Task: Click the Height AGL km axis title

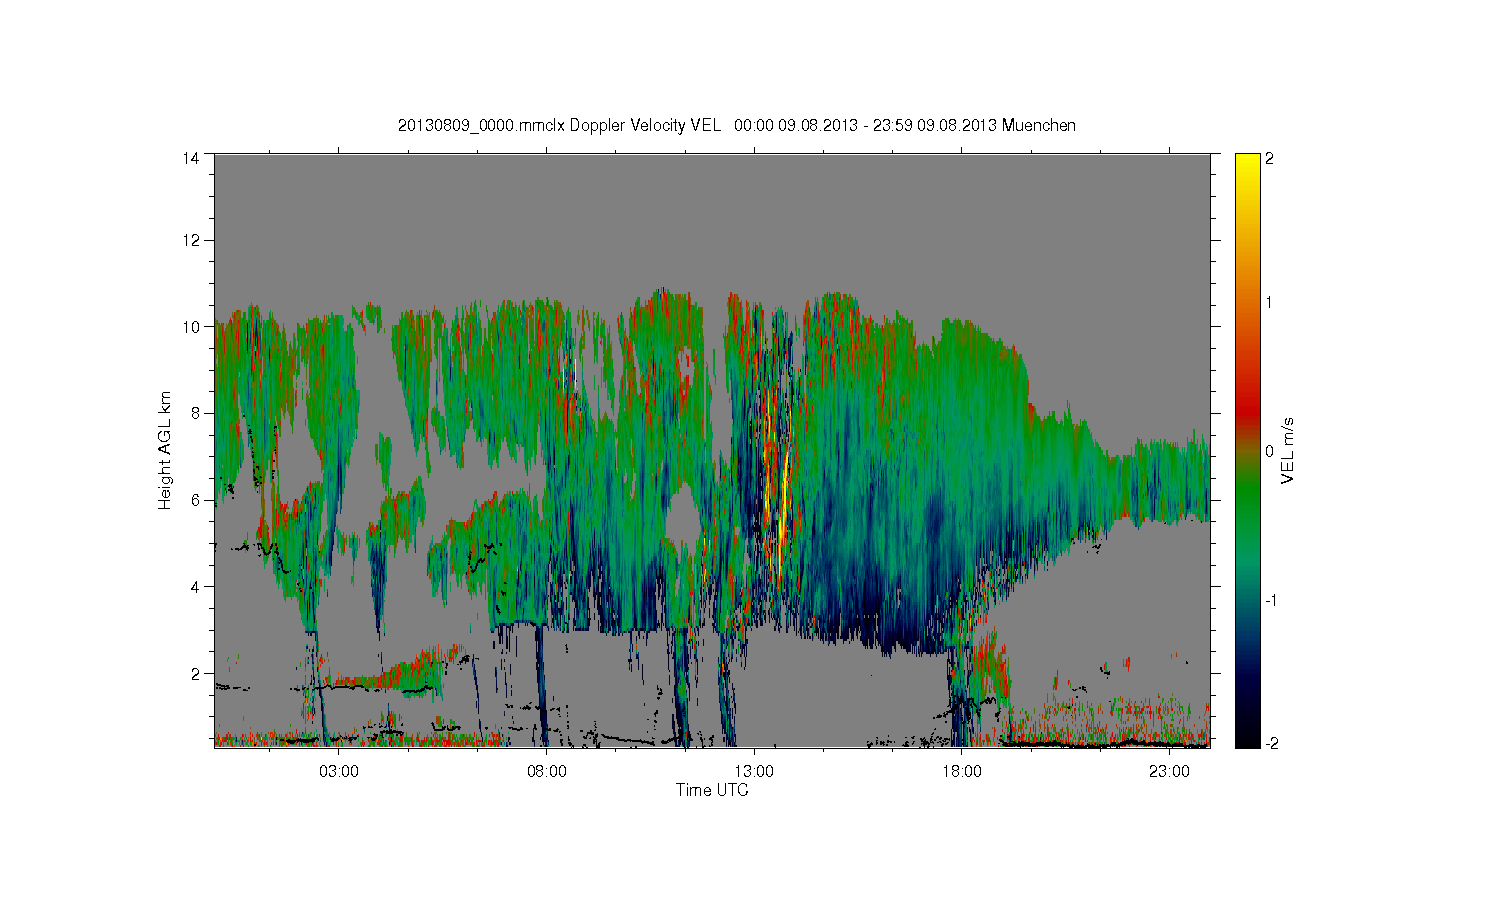Action: pos(165,450)
